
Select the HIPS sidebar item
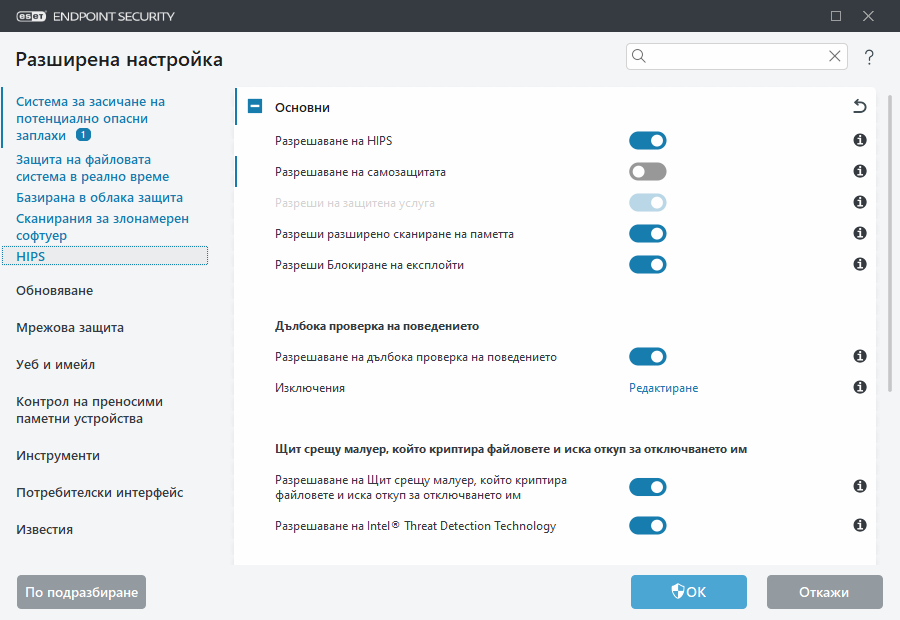pyautogui.click(x=105, y=256)
